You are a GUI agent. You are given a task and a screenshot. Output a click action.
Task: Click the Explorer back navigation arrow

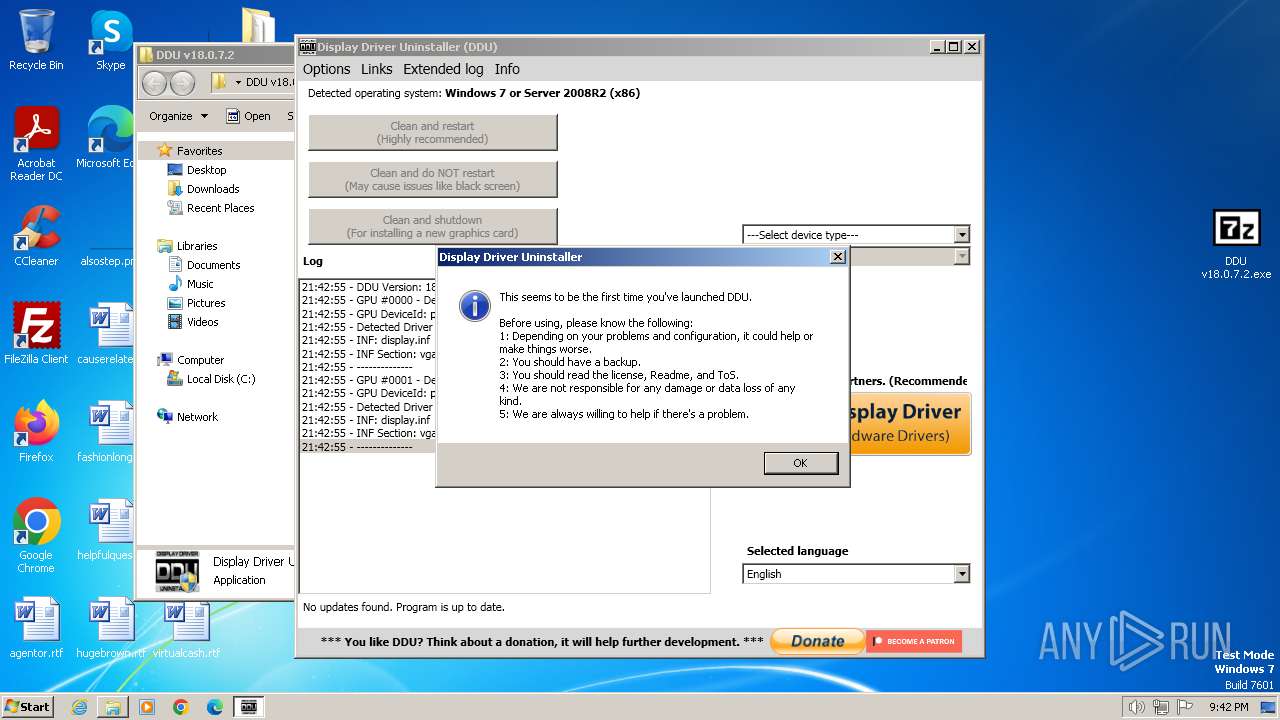pos(155,83)
